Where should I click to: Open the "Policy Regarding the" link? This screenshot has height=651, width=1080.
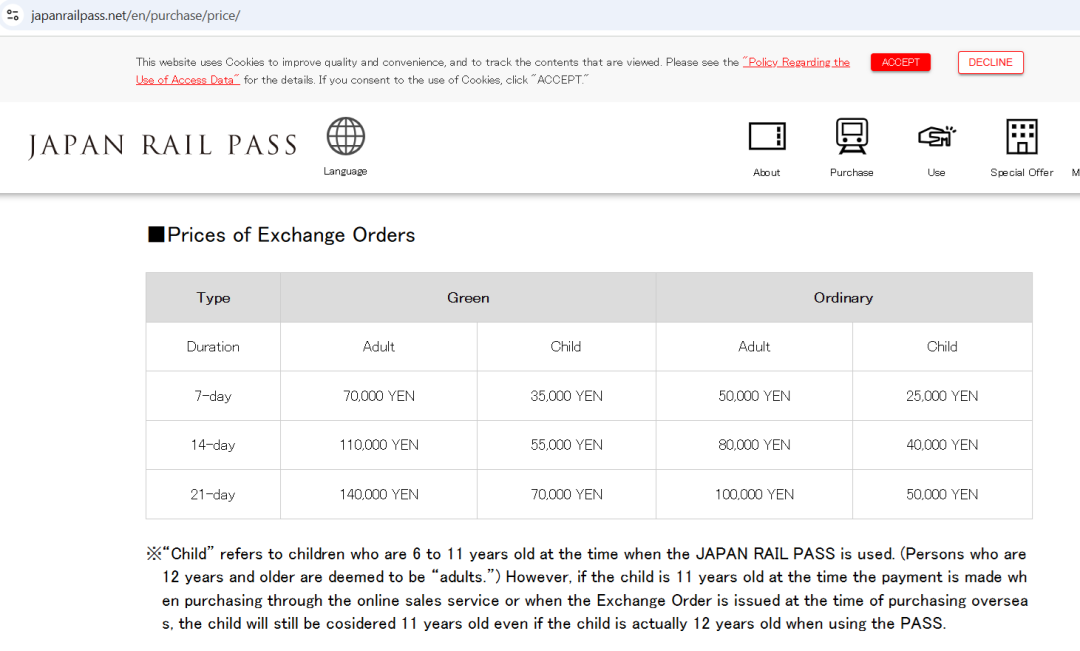(x=796, y=62)
